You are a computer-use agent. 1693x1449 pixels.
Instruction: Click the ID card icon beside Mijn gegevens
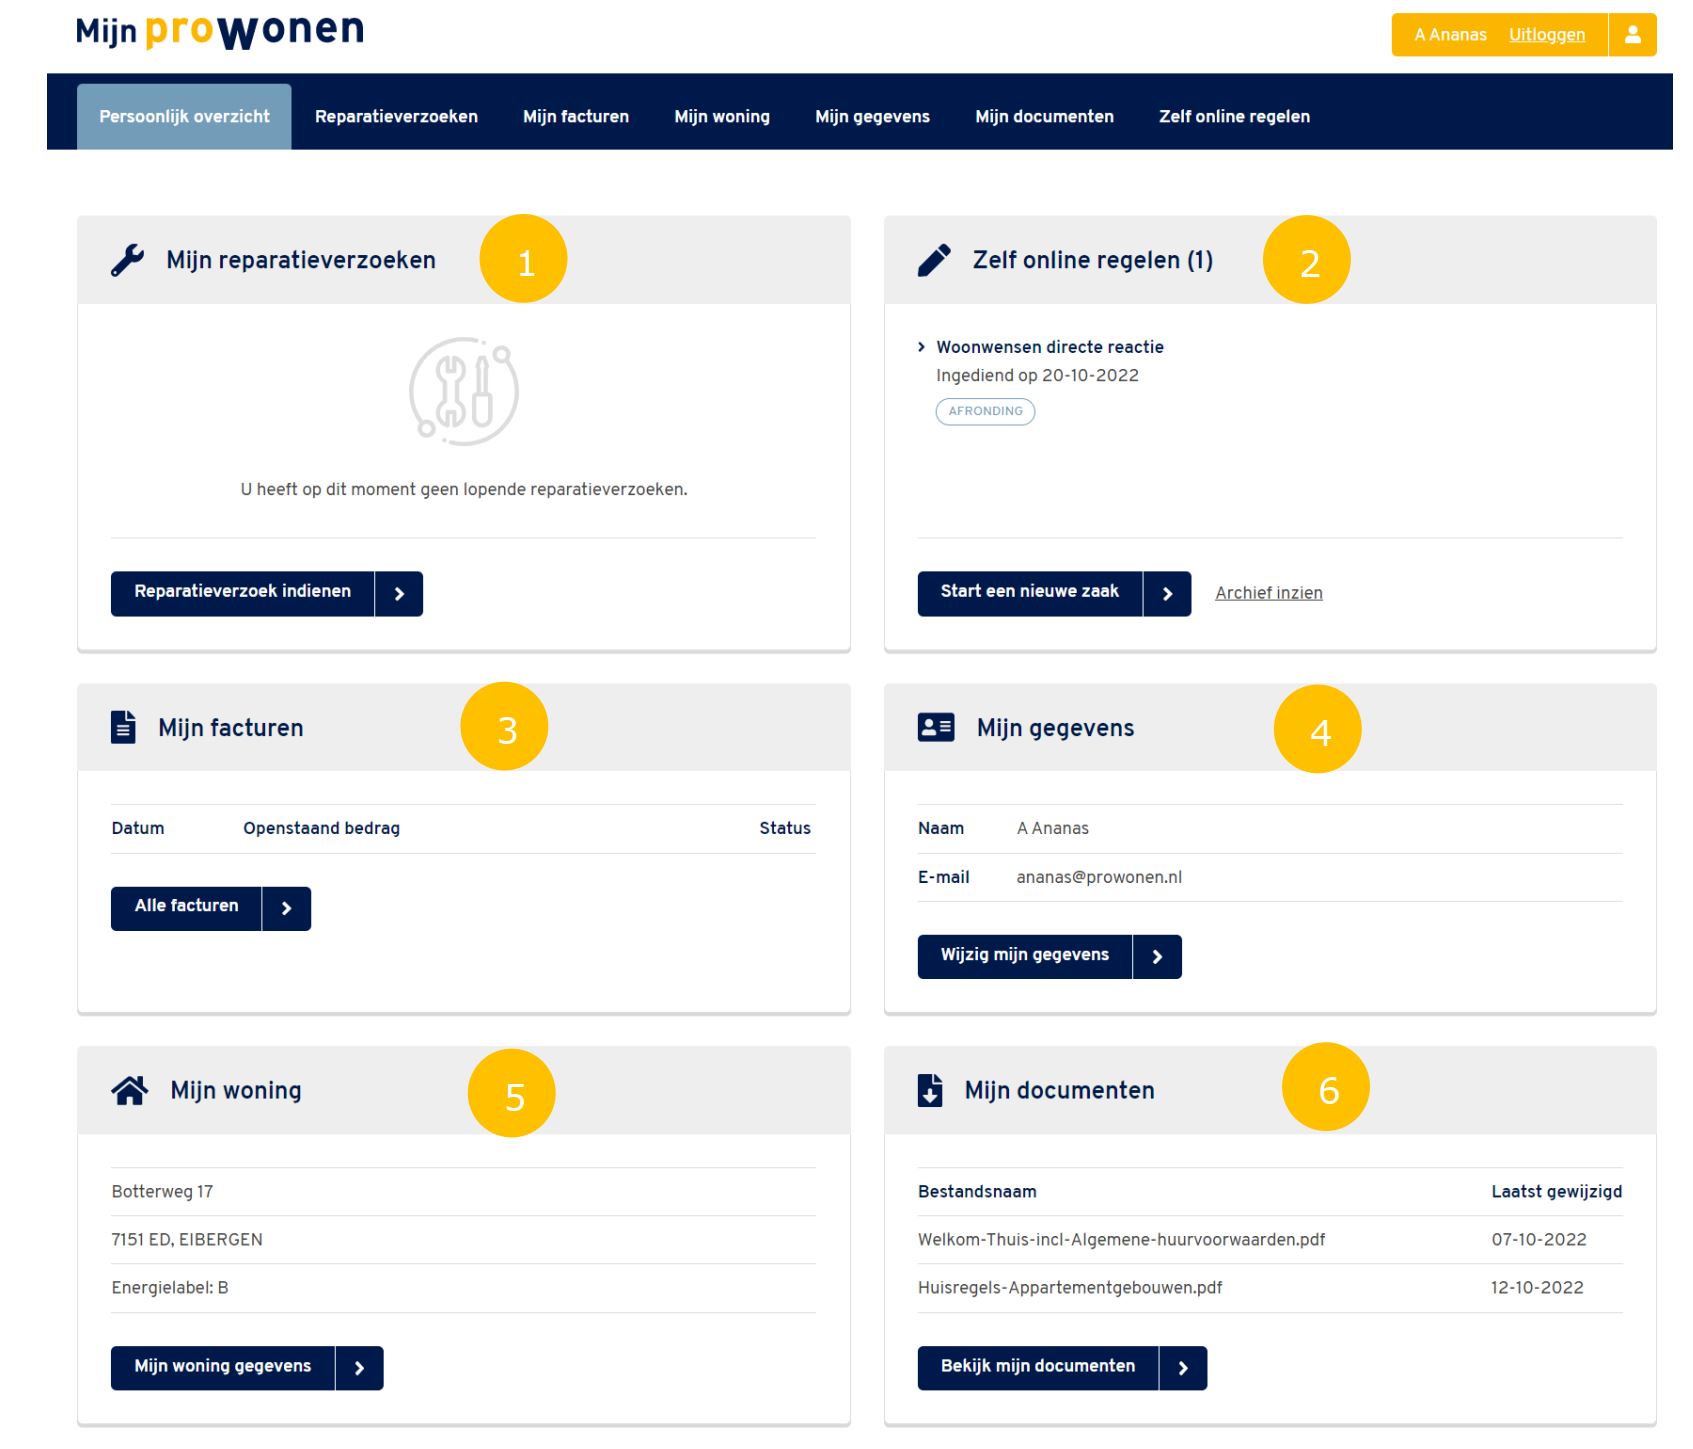pyautogui.click(x=936, y=727)
